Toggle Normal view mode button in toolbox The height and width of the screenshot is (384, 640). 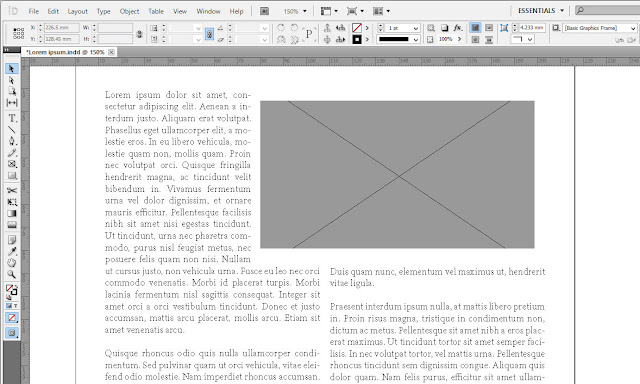tap(11, 333)
